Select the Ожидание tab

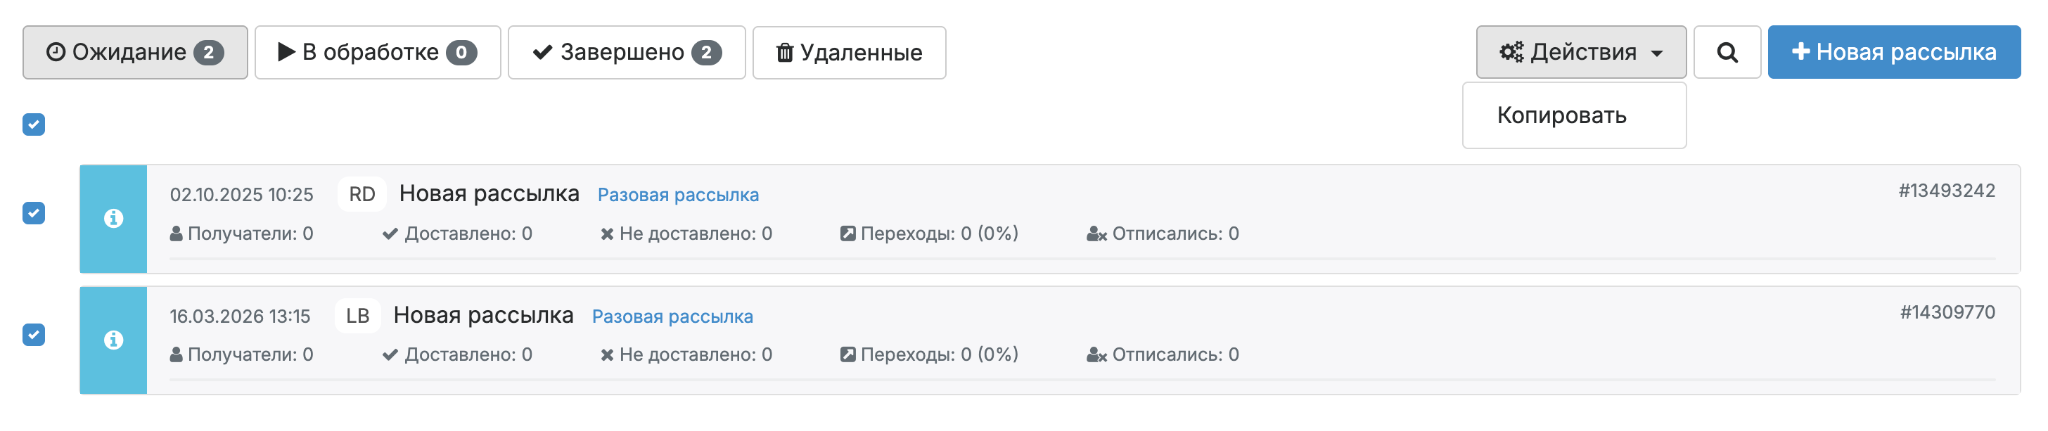click(x=135, y=52)
